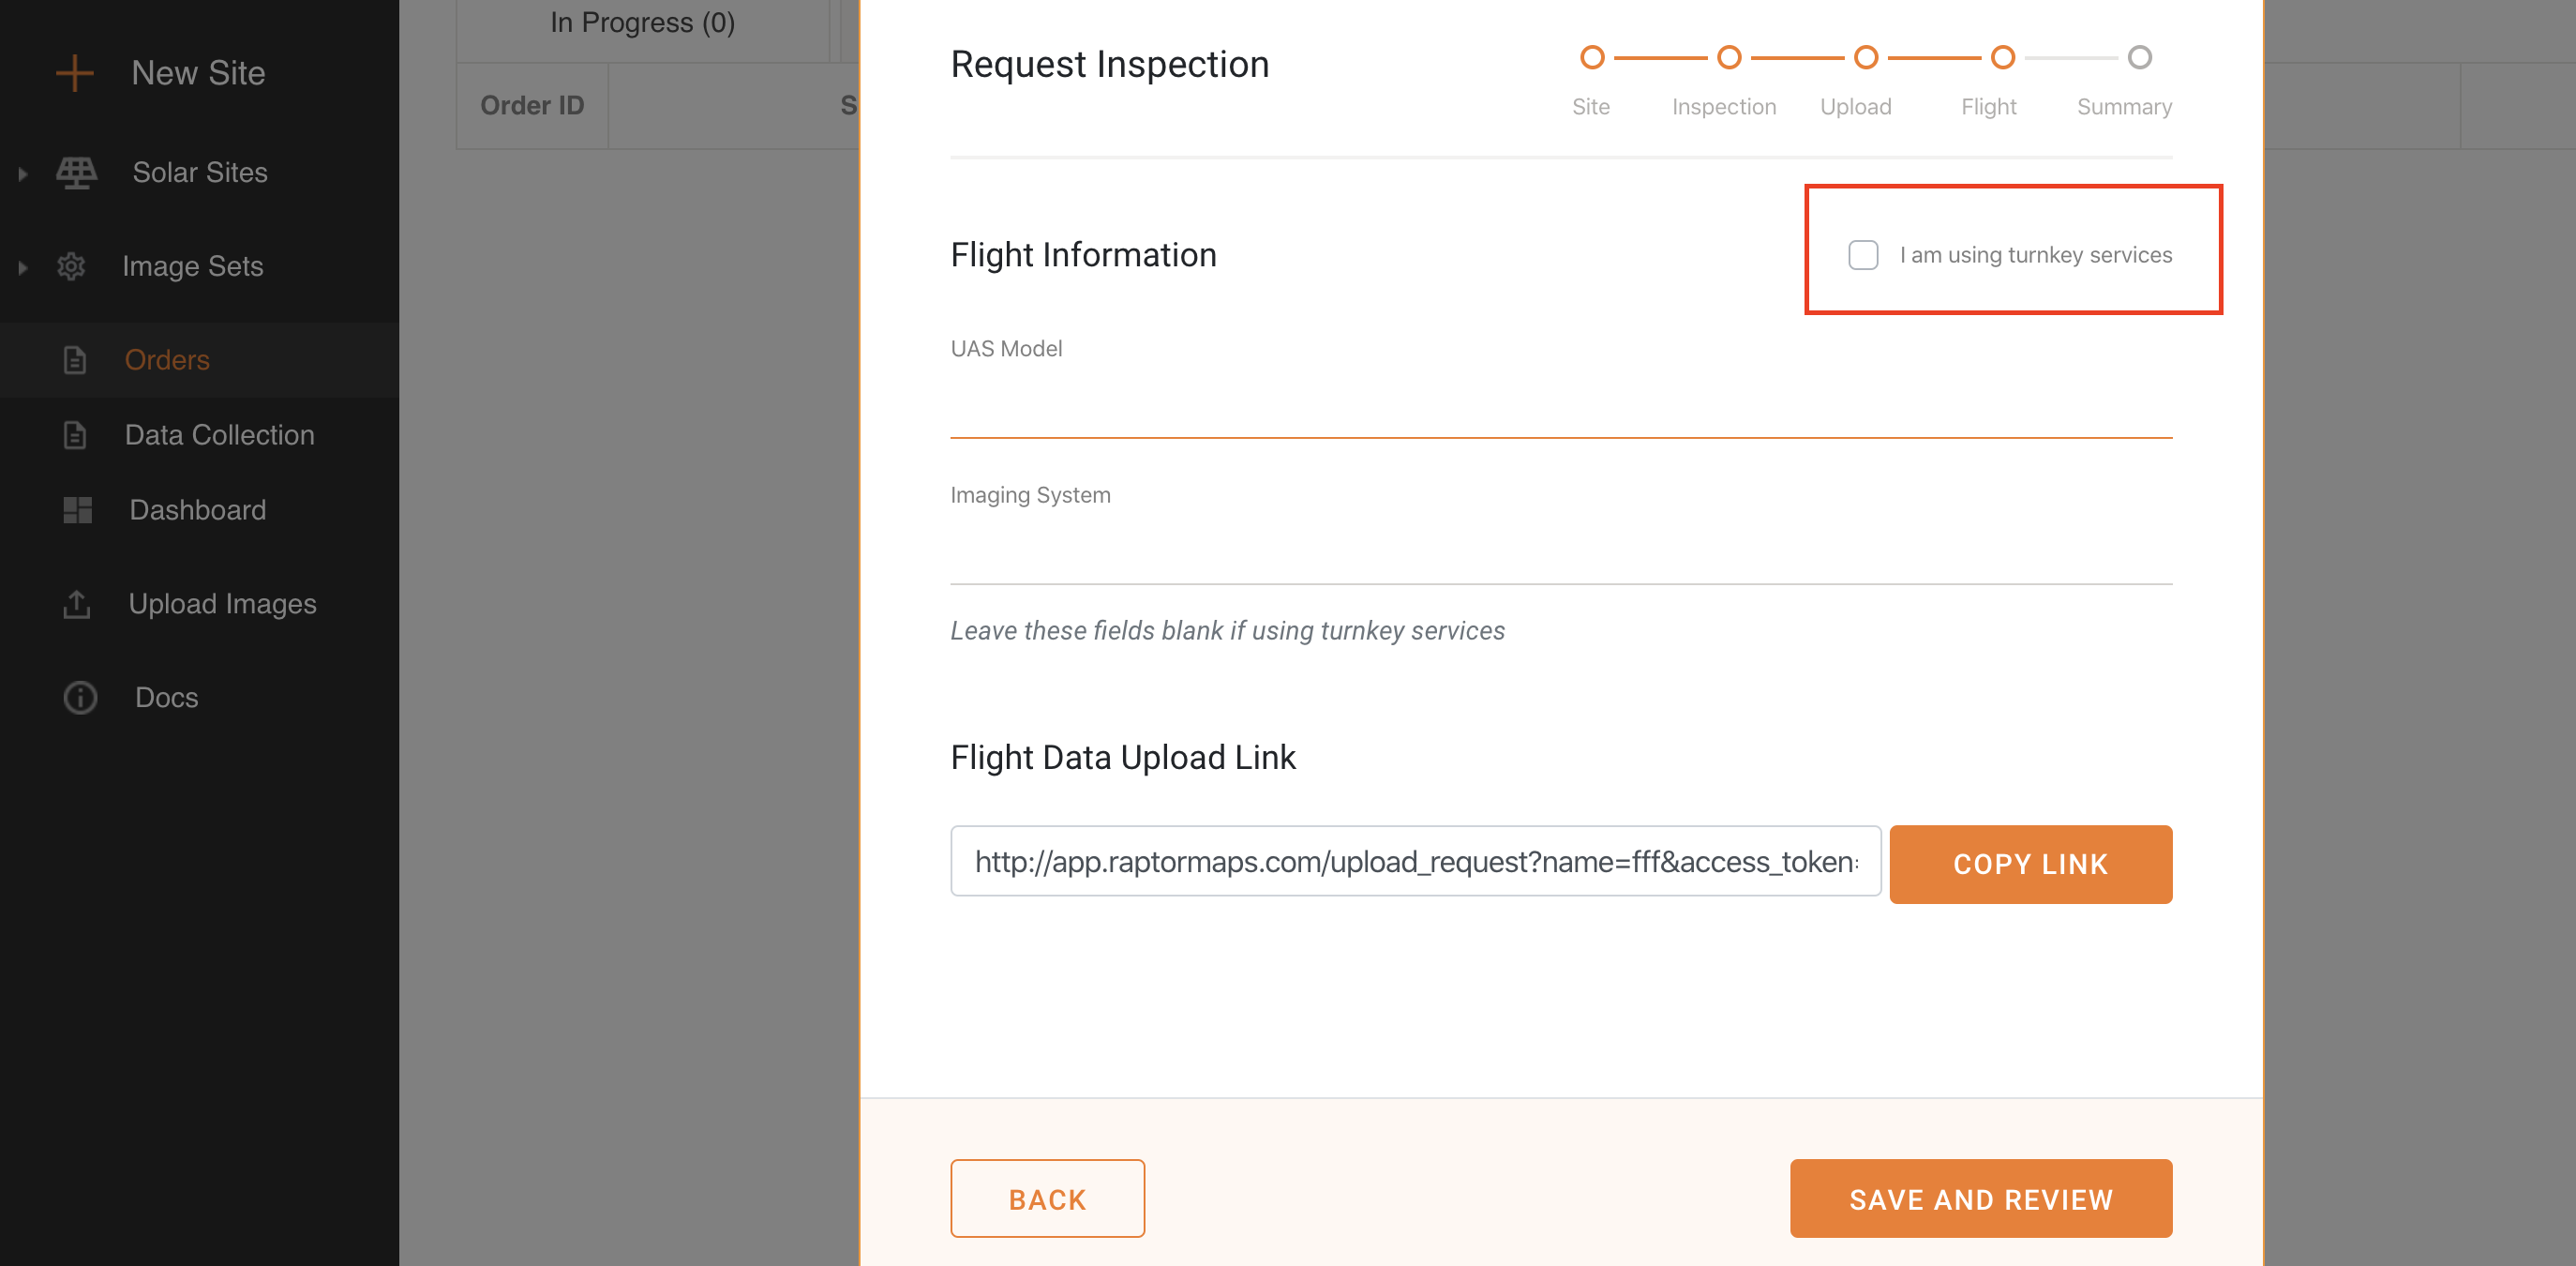Jump to the Site step circle
The image size is (2576, 1266).
pyautogui.click(x=1592, y=58)
